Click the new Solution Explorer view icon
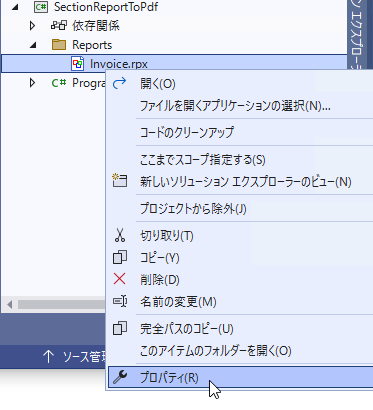 [x=120, y=180]
